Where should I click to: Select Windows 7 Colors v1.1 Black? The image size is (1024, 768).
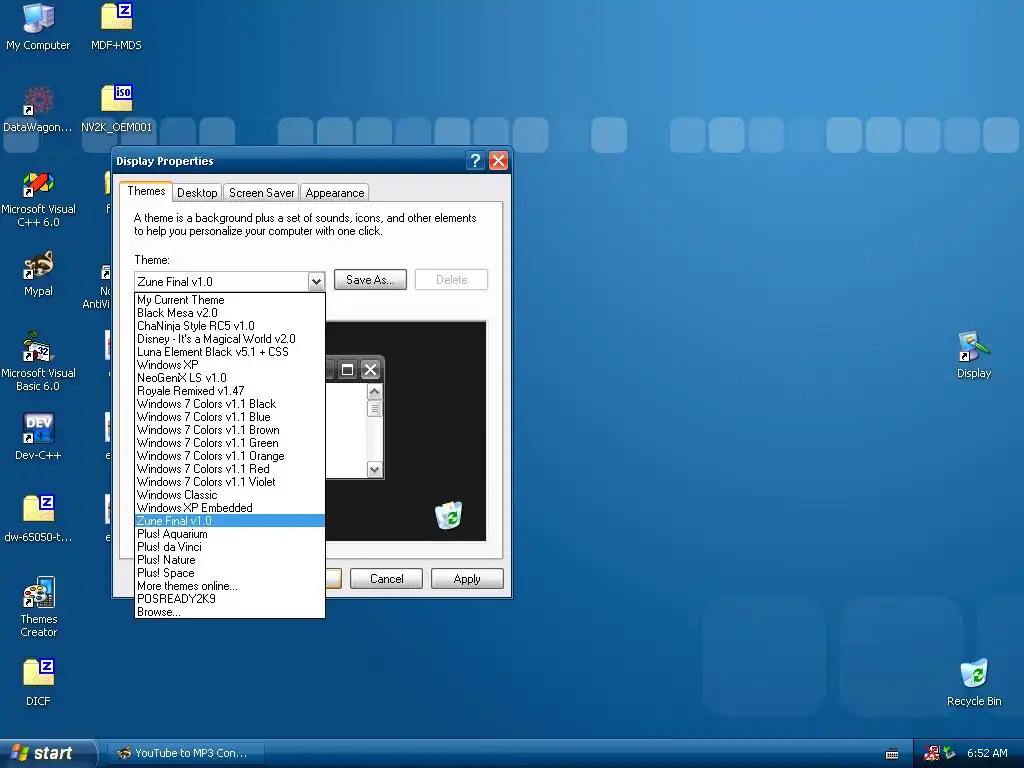pyautogui.click(x=230, y=404)
